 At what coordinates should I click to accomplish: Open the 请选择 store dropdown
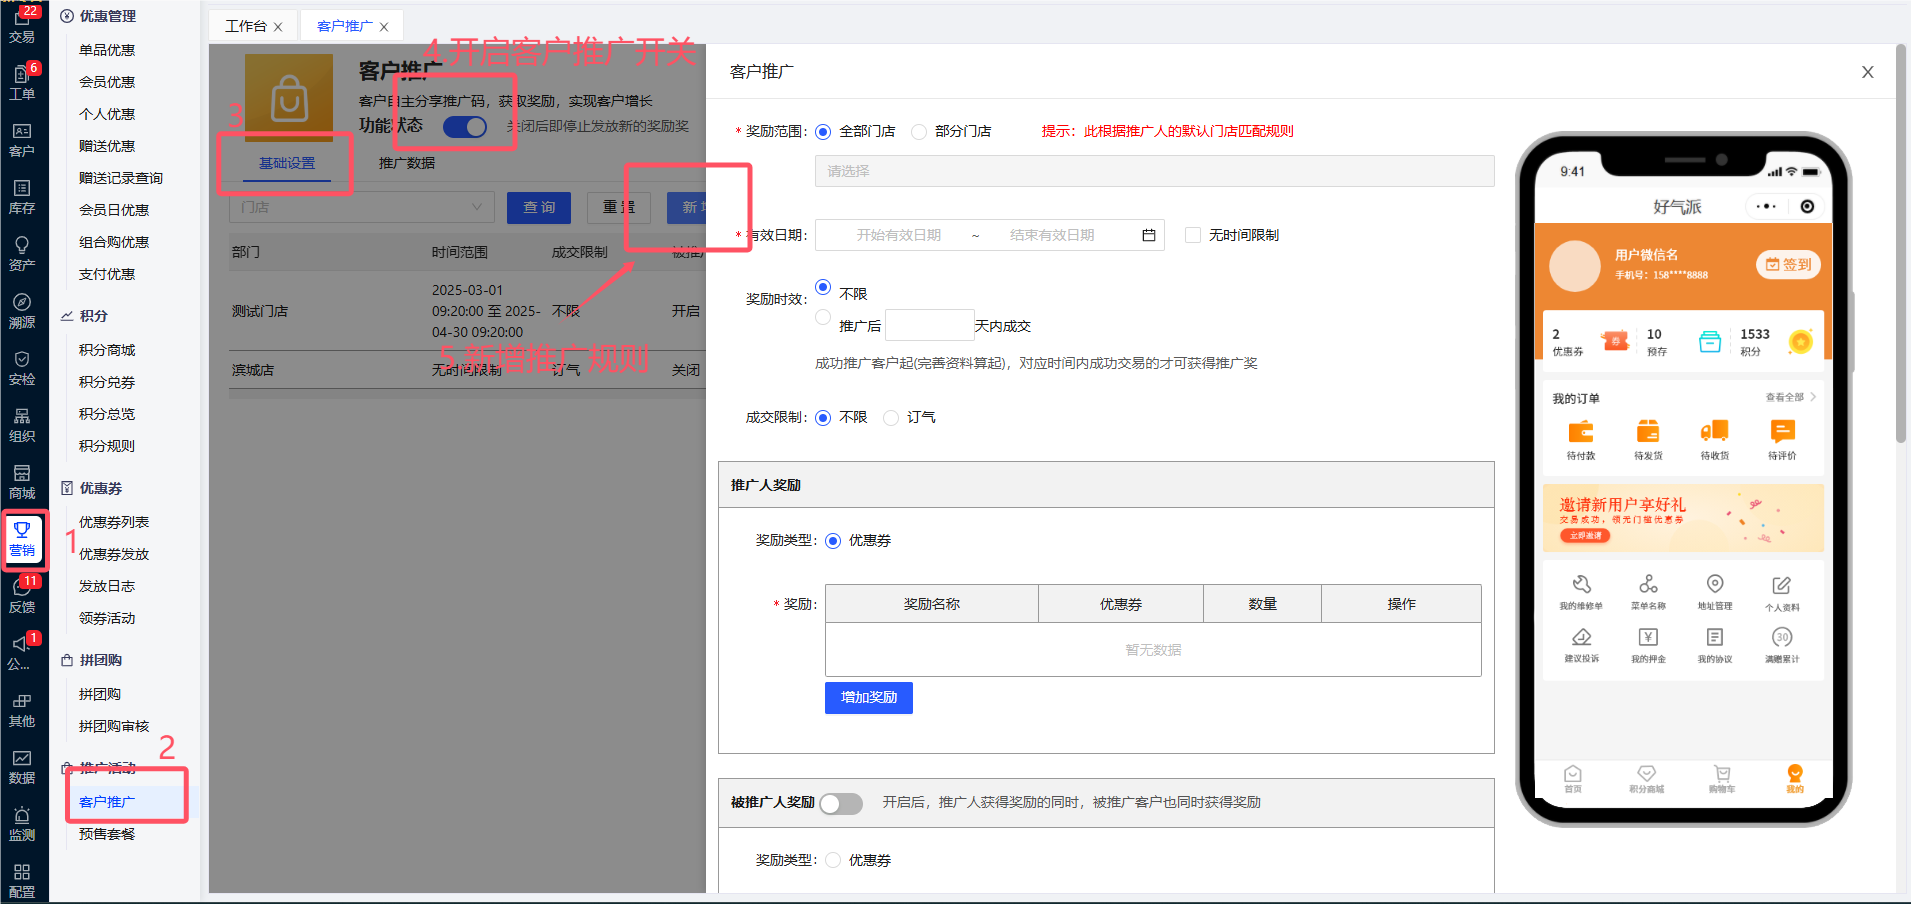1154,171
